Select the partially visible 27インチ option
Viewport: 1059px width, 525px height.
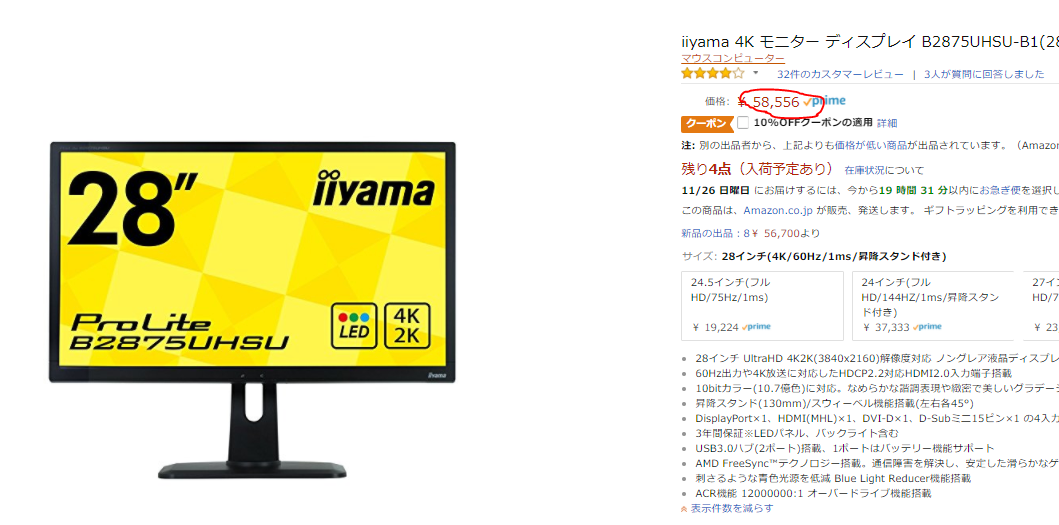(1041, 305)
